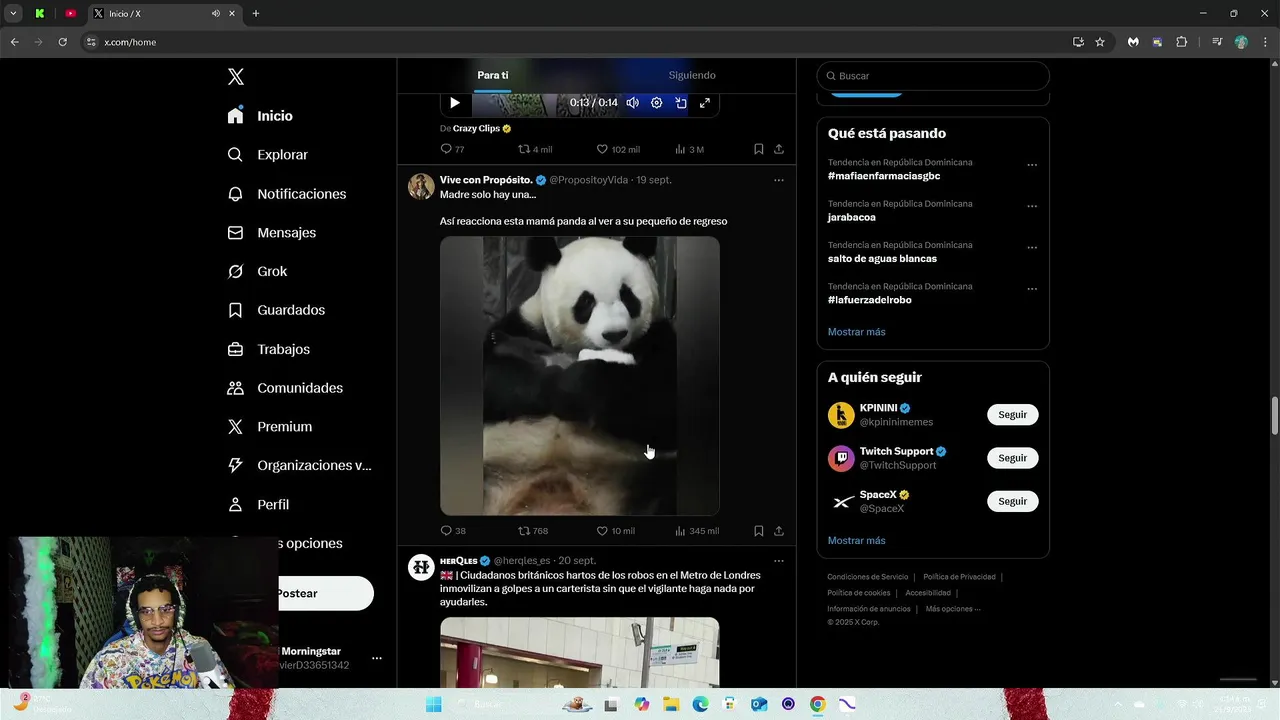Expand video to fullscreen
This screenshot has width=1280, height=720.
(705, 102)
